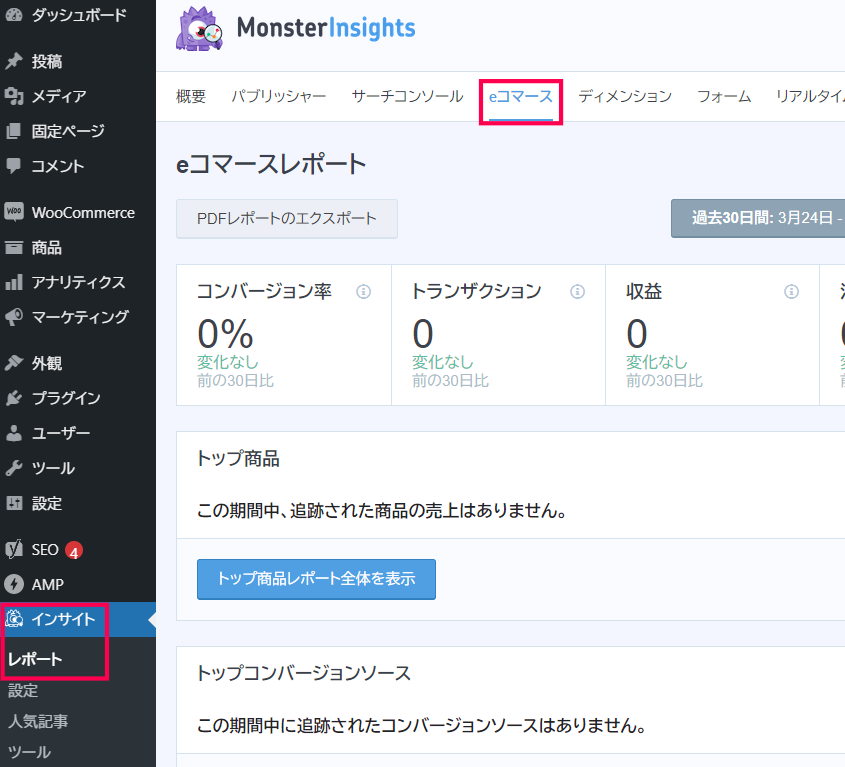Open 外観 menu item
Image resolution: width=845 pixels, height=767 pixels.
[47, 363]
